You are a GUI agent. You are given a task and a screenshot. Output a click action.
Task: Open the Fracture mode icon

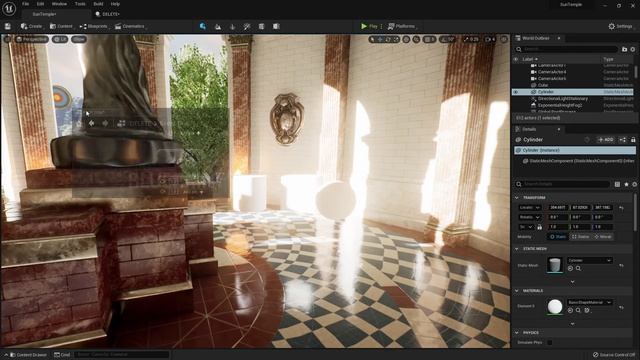(261, 27)
